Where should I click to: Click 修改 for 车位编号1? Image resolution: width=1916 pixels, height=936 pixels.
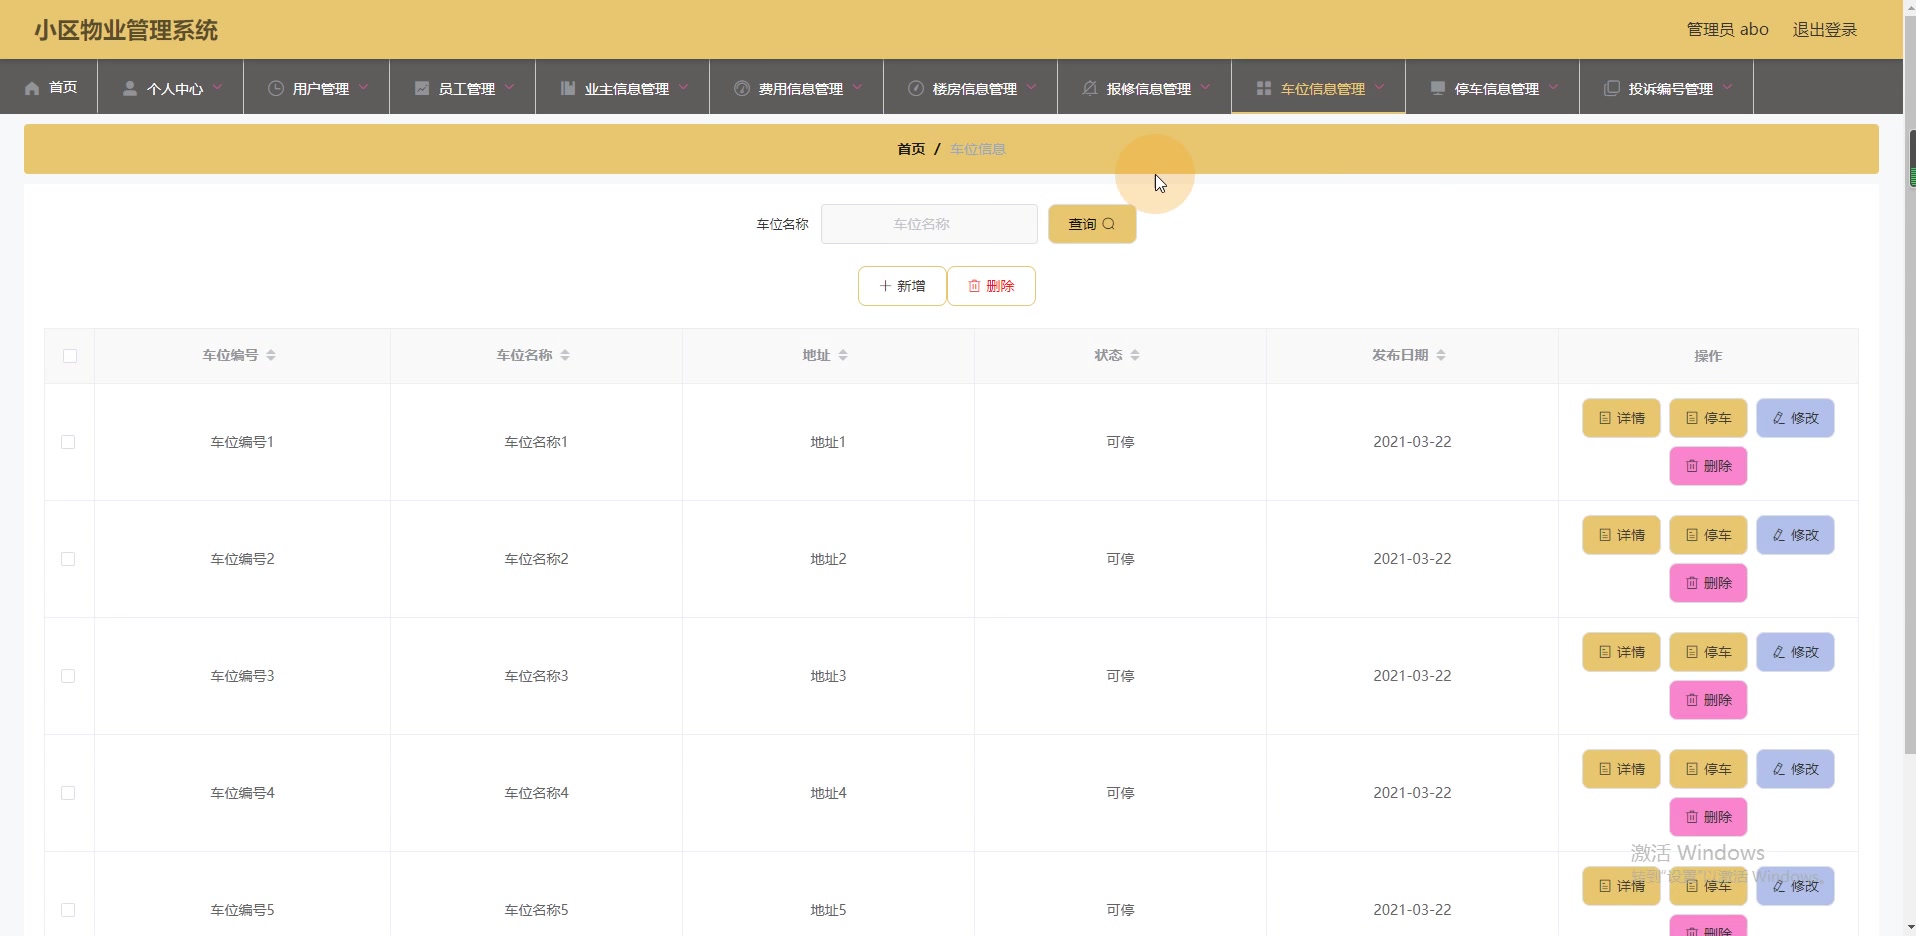[x=1795, y=418]
